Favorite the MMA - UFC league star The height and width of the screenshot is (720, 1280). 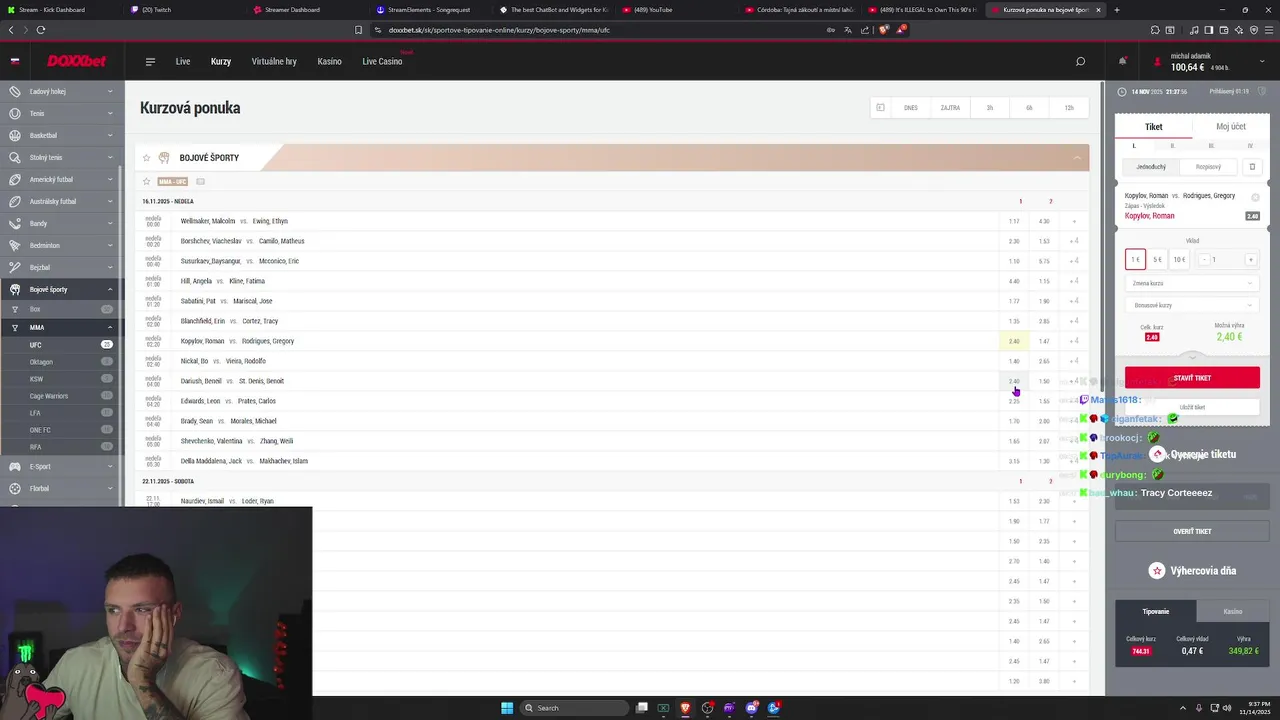pos(146,182)
